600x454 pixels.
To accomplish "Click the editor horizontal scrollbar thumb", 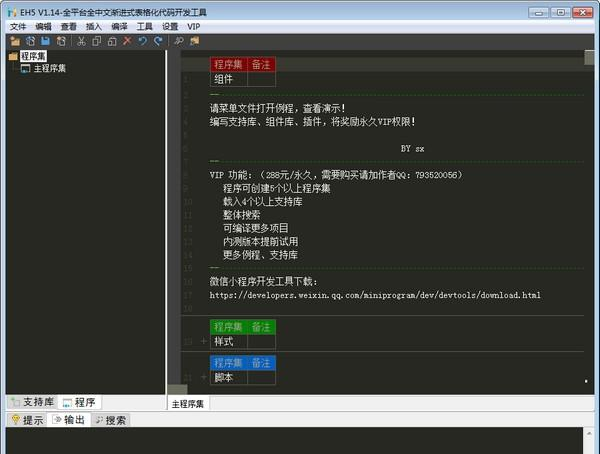I will pyautogui.click(x=178, y=389).
